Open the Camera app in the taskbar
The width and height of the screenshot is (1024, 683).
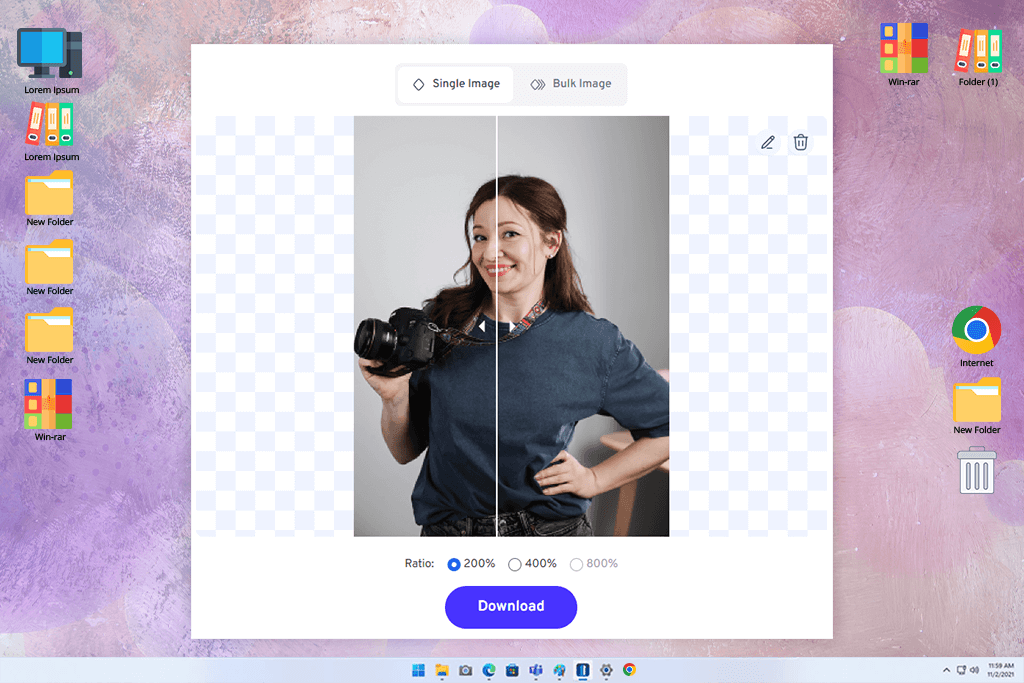pos(466,670)
